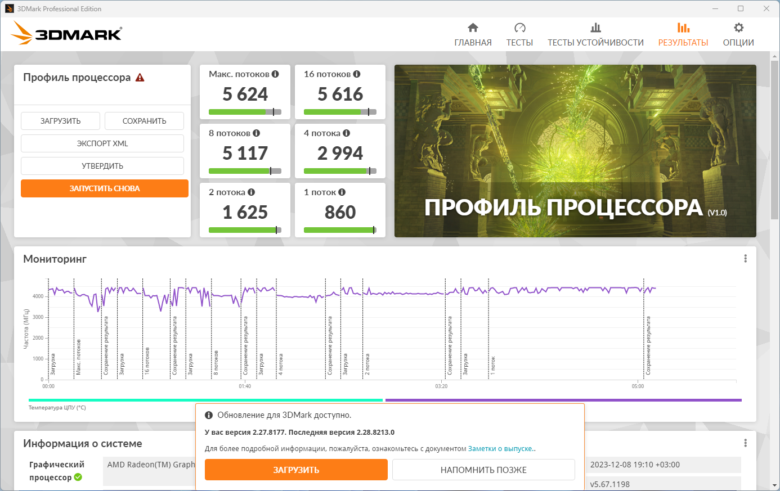
Task: Click the 16 потоков score bar
Action: pos(340,112)
